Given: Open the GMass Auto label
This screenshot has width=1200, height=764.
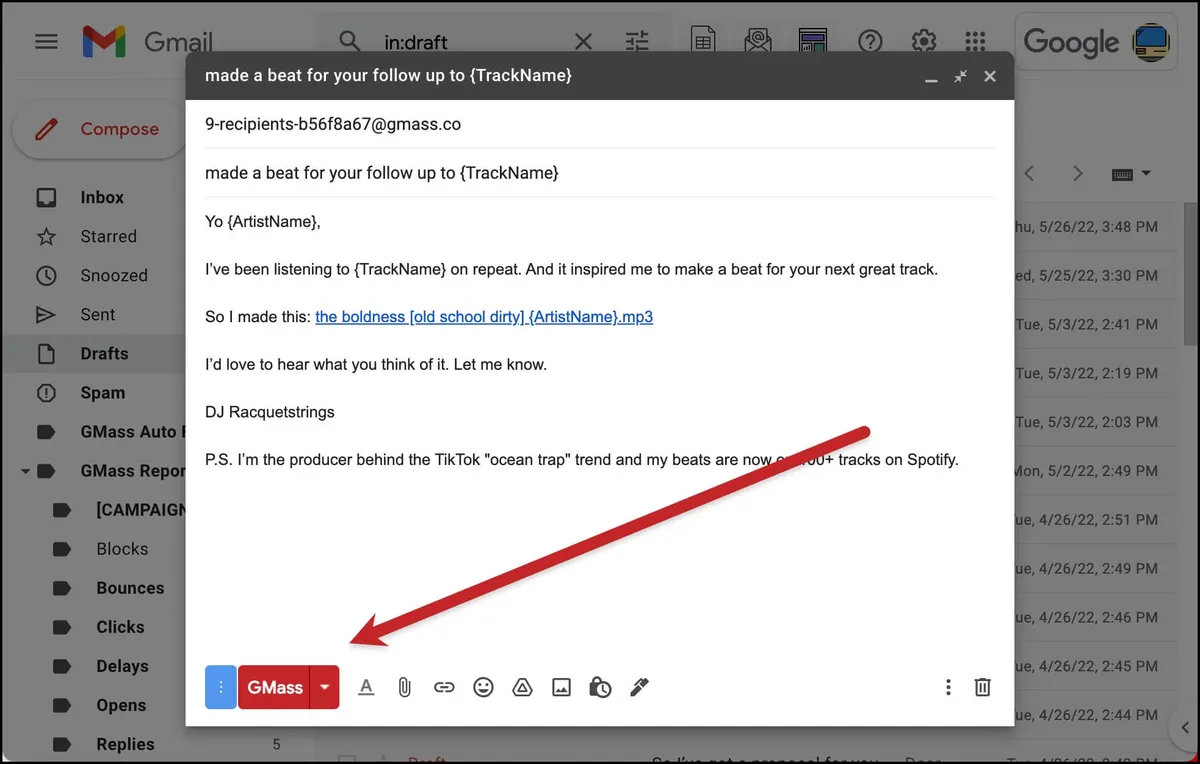Looking at the screenshot, I should click(133, 432).
